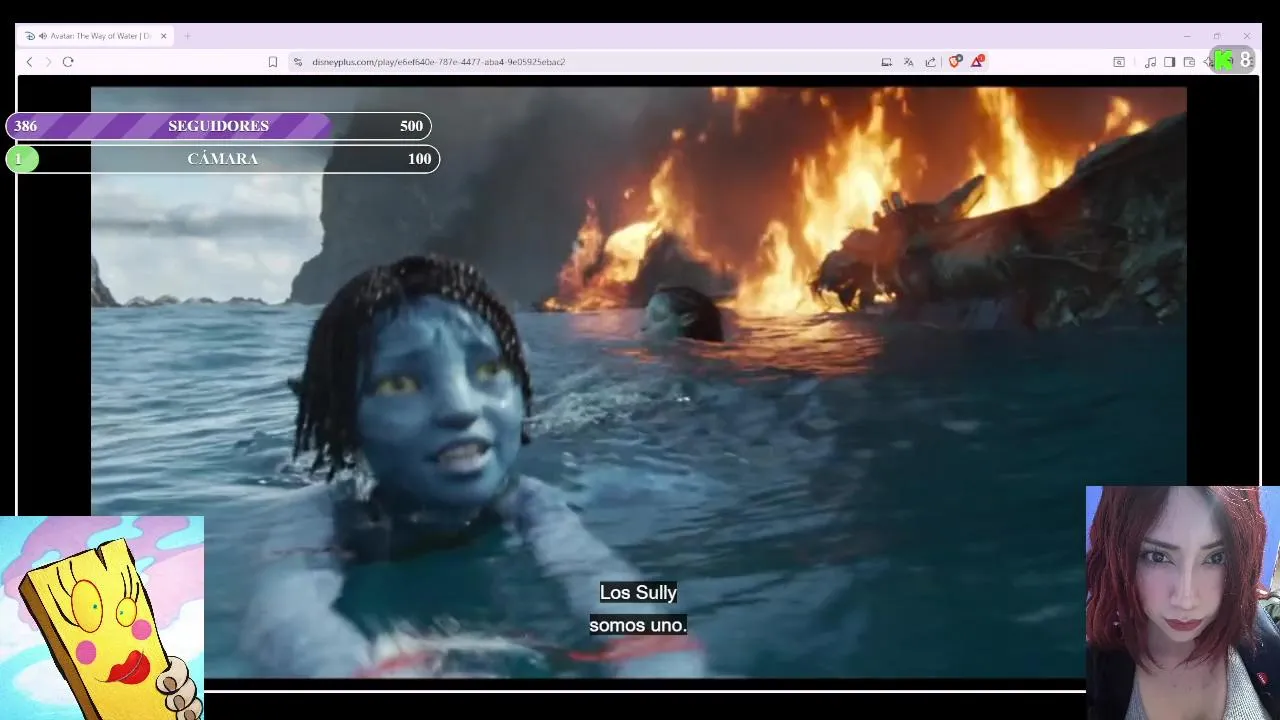Share this page via share icon

click(x=930, y=62)
